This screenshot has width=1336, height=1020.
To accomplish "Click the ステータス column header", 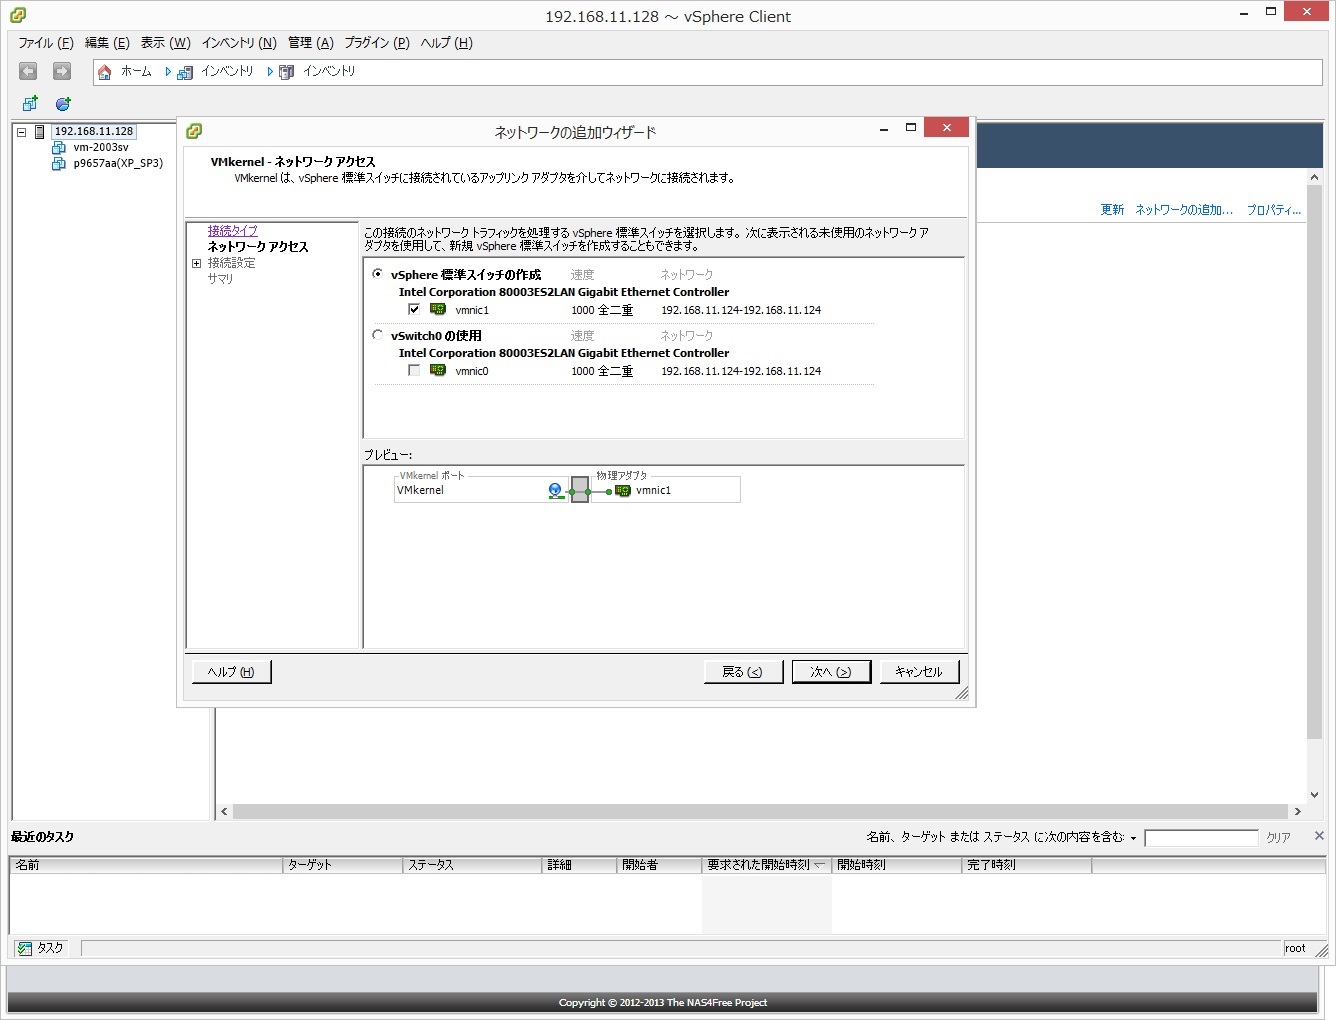I will tap(473, 865).
